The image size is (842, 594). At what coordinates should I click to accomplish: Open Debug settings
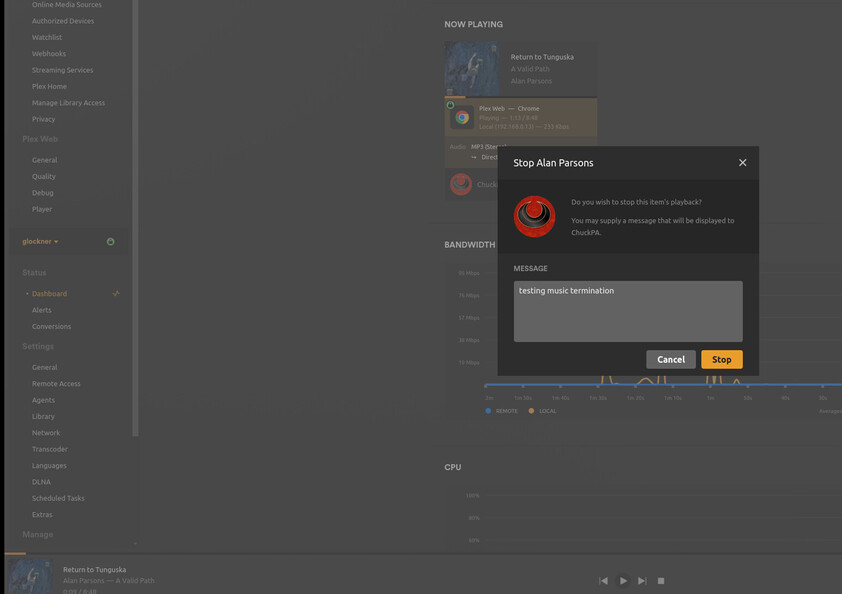click(x=42, y=193)
